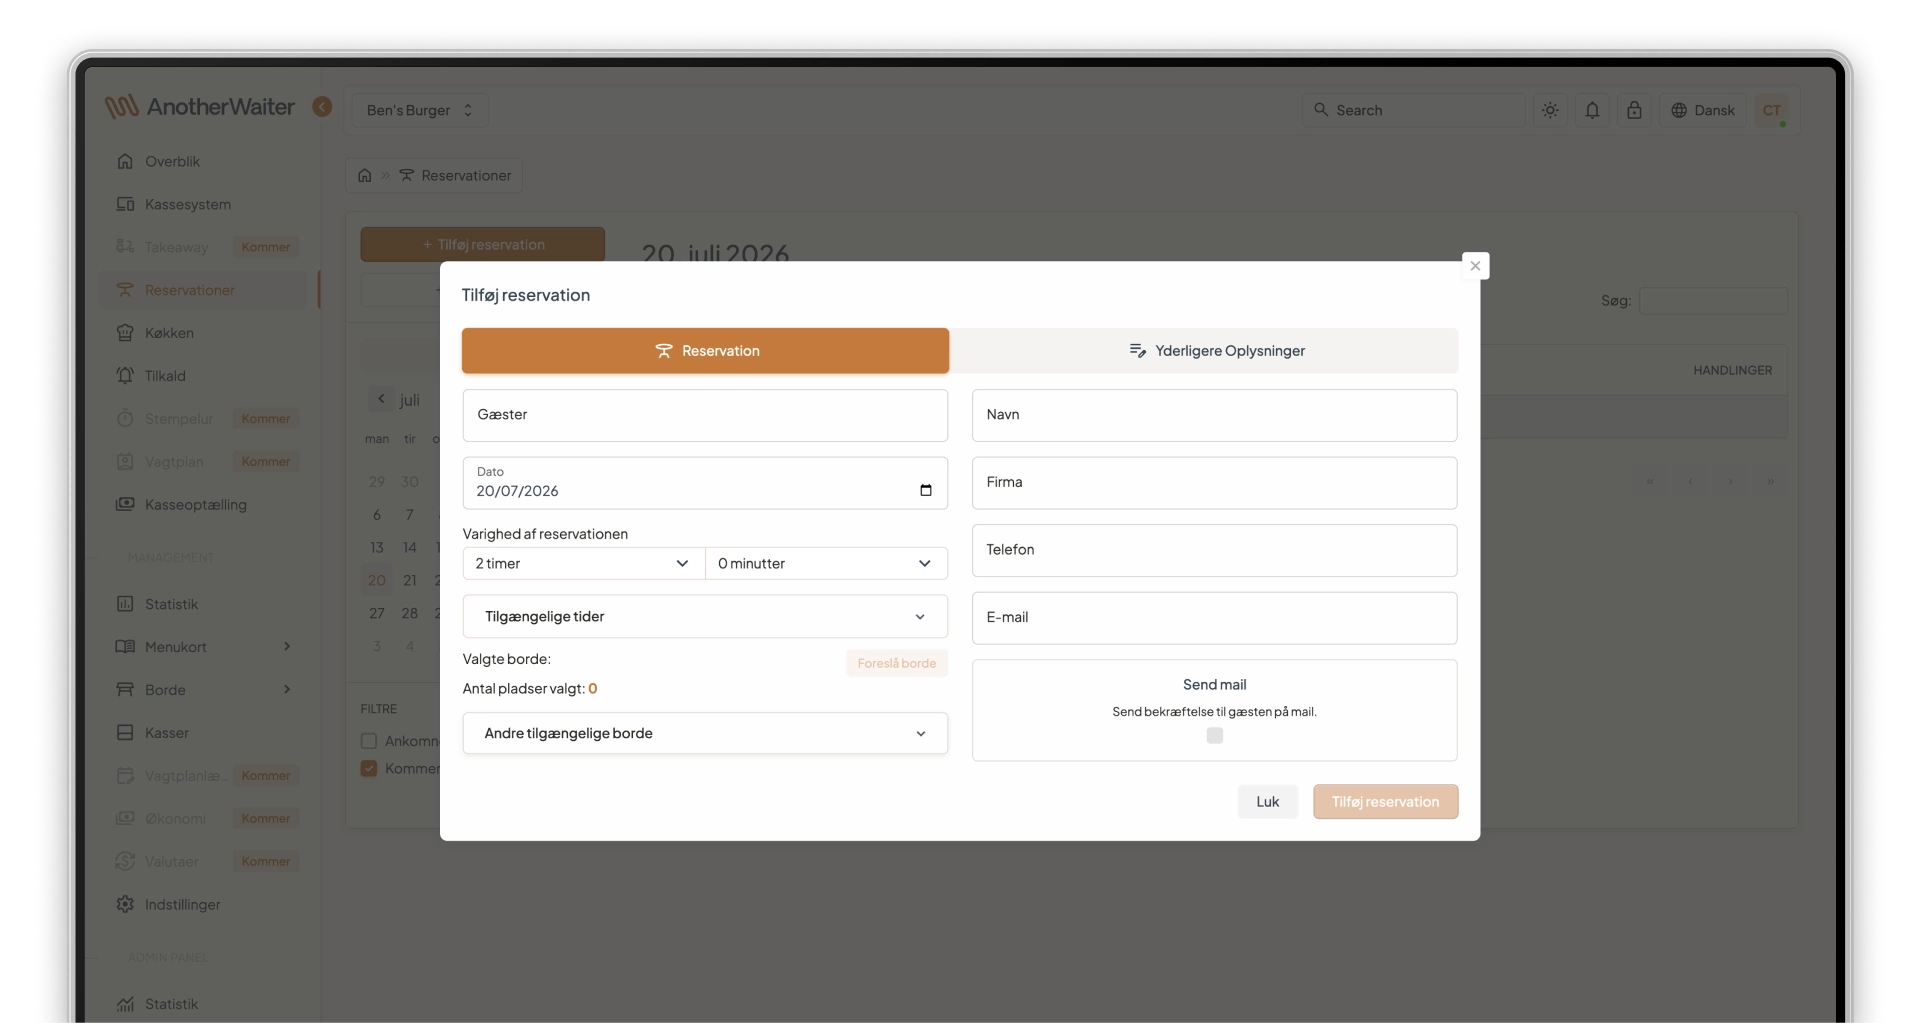Toggle the Send mail confirmation checkbox
The width and height of the screenshot is (1920, 1023).
[x=1215, y=735]
